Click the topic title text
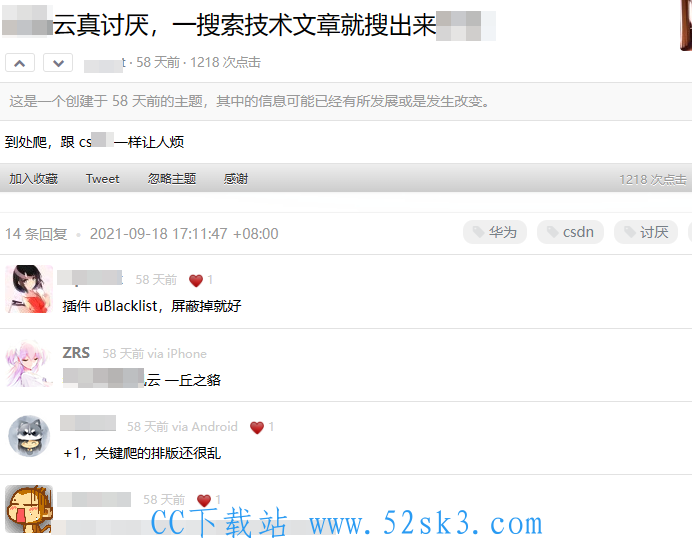Screen dimensions: 692x538 pyautogui.click(x=249, y=25)
